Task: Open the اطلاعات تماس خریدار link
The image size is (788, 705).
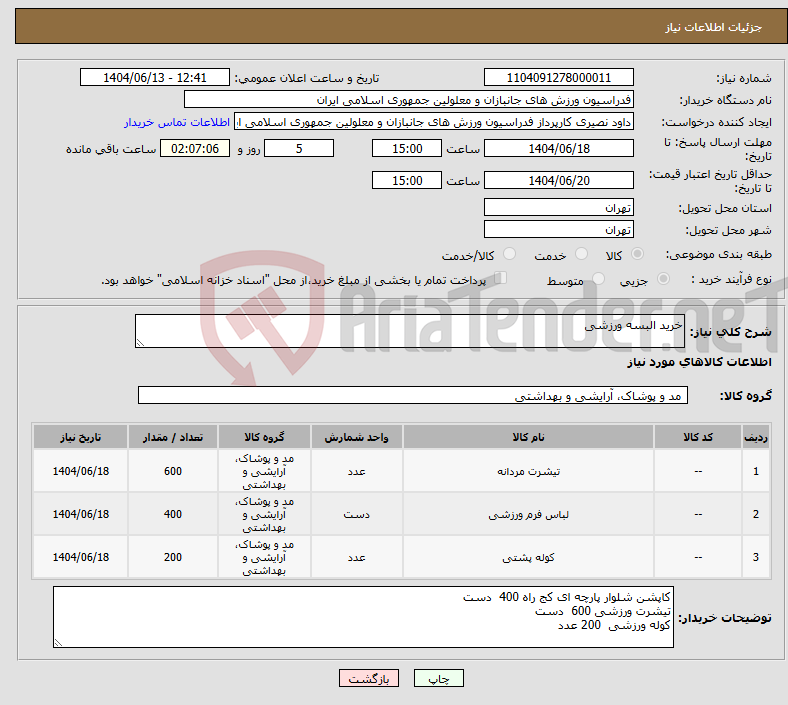Action: [177, 122]
